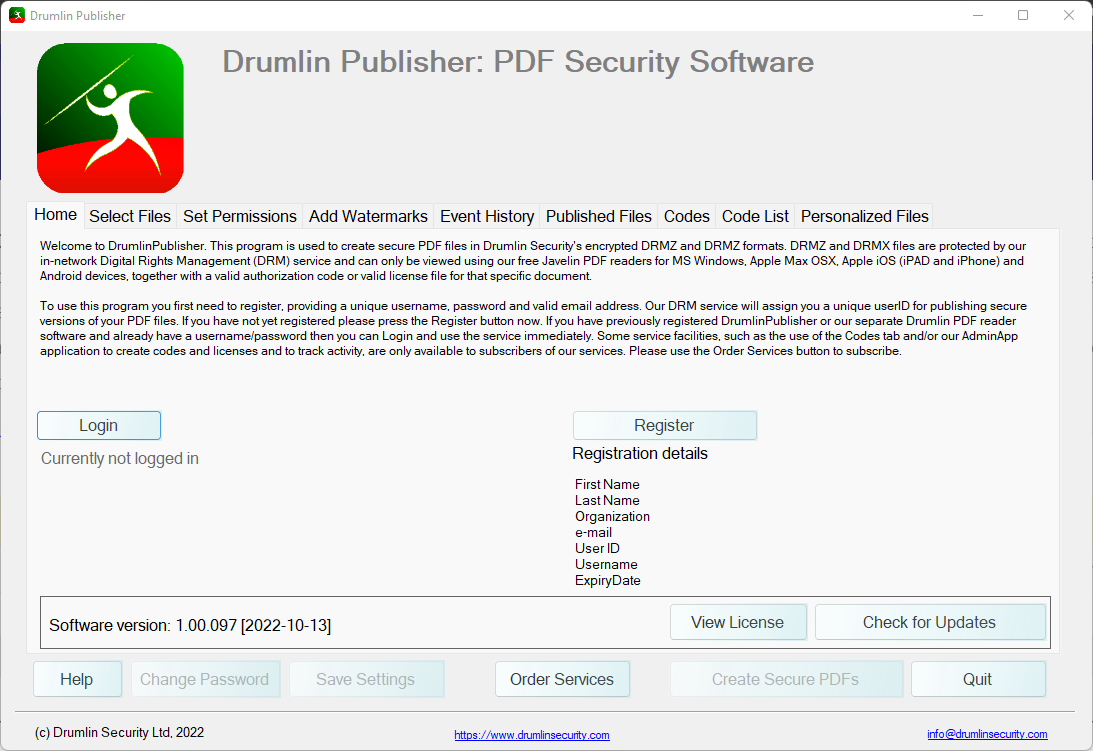Open the Help dialog
Viewport: 1093px width, 751px height.
77,679
